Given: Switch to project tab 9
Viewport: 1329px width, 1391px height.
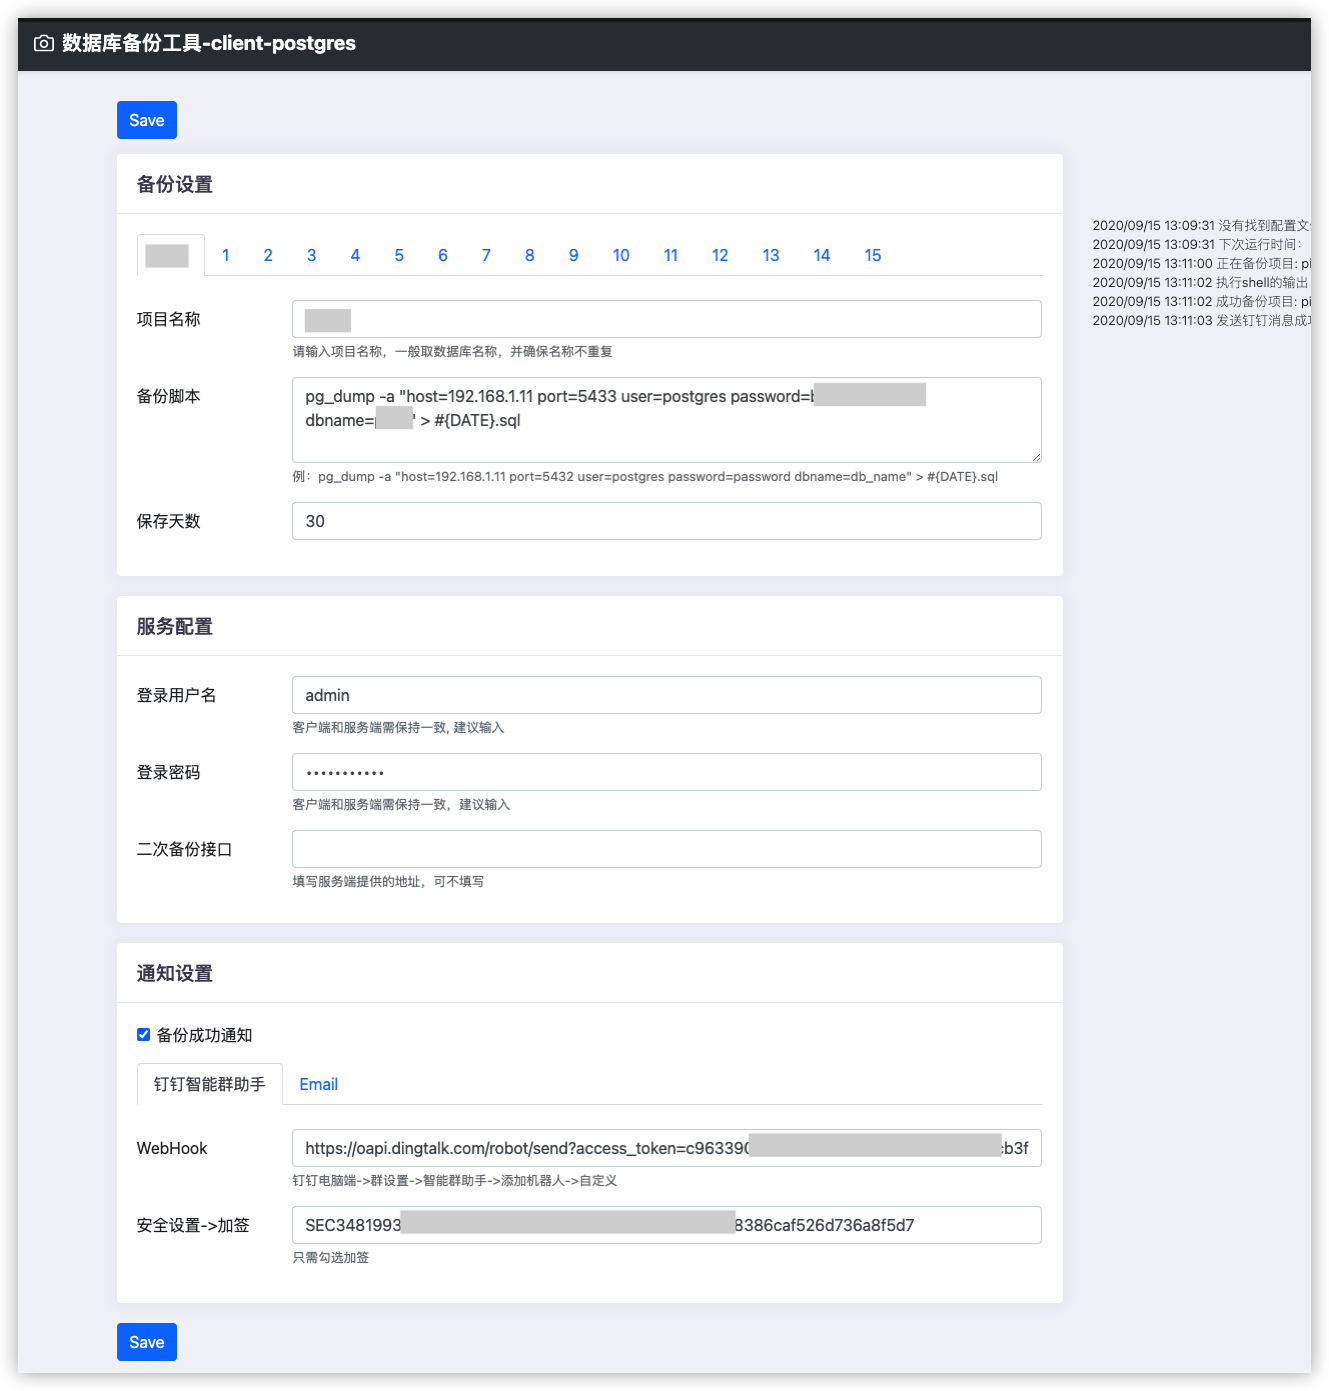Looking at the screenshot, I should (x=574, y=255).
